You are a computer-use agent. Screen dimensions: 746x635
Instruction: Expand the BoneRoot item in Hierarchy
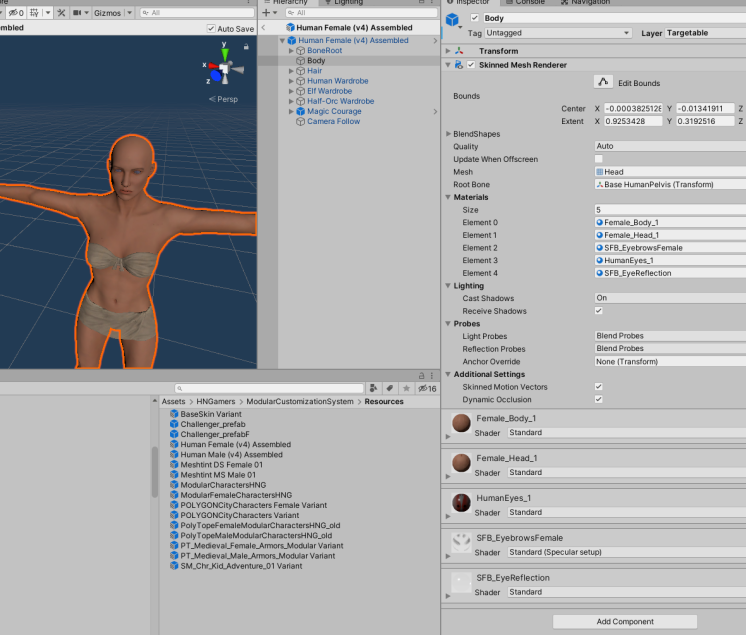[x=291, y=50]
